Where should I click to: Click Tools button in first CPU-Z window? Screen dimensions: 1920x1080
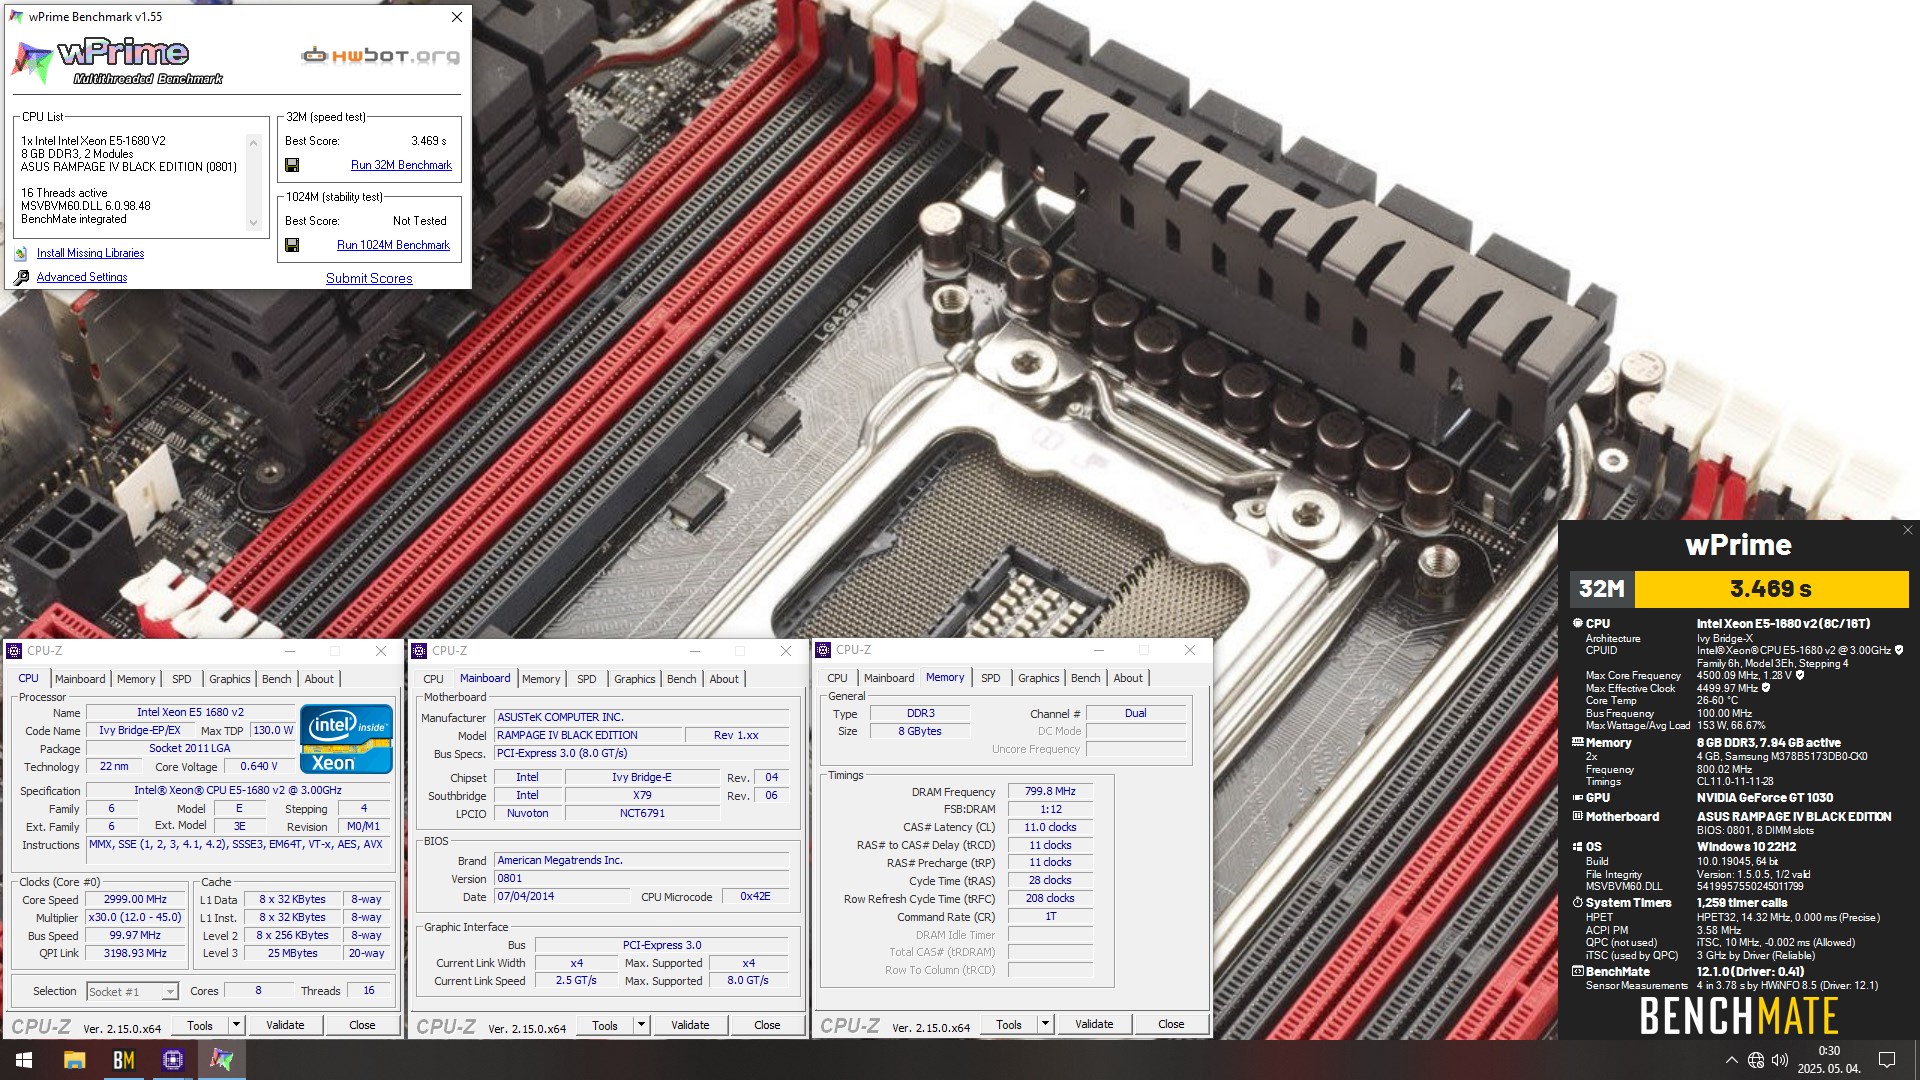[x=200, y=1025]
